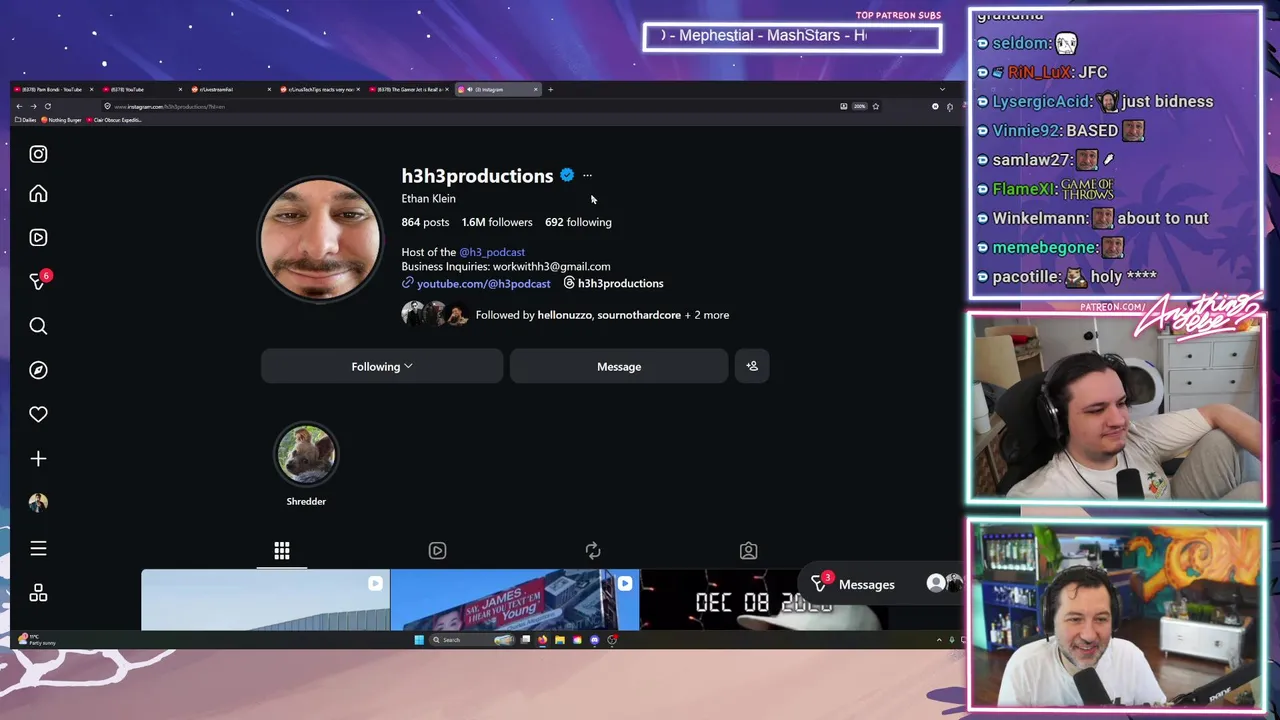The height and width of the screenshot is (720, 1280).
Task: Expand the Following dropdown button
Action: [382, 366]
